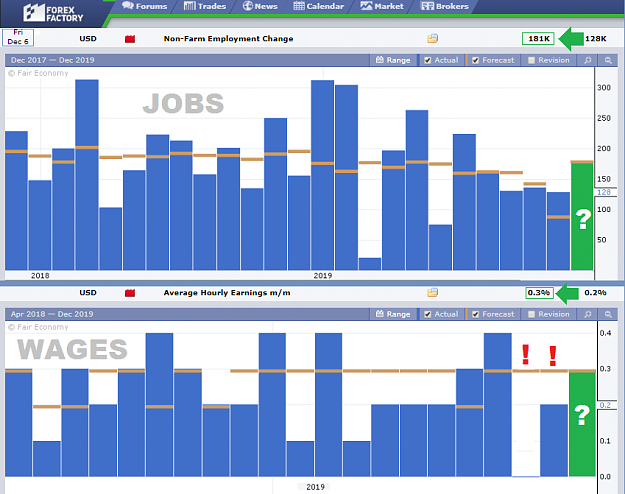Enable Revision checkbox in WAGES chart
This screenshot has height=494, width=625.
point(531,314)
